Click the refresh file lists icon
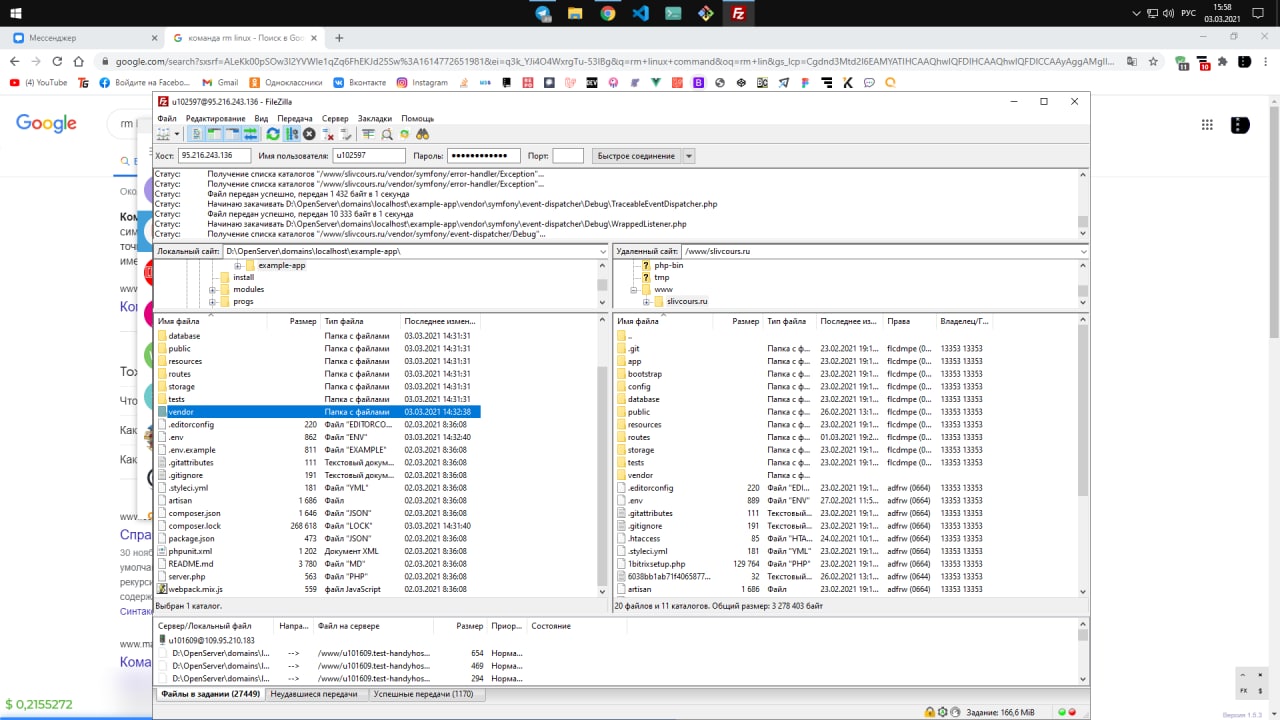Image resolution: width=1280 pixels, height=720 pixels. tap(273, 134)
